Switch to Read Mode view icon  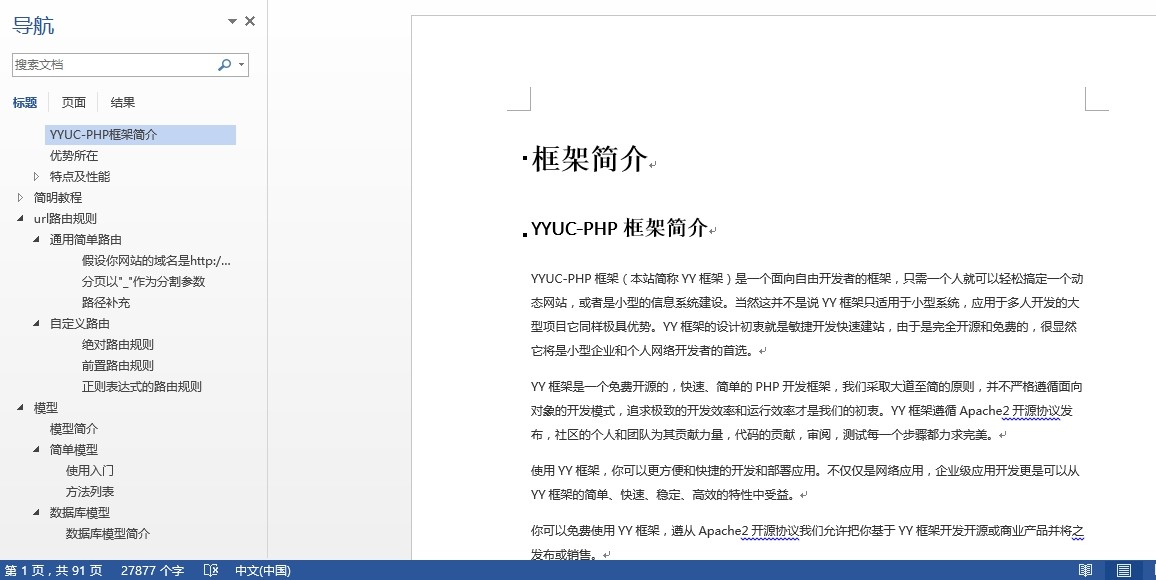[1085, 570]
